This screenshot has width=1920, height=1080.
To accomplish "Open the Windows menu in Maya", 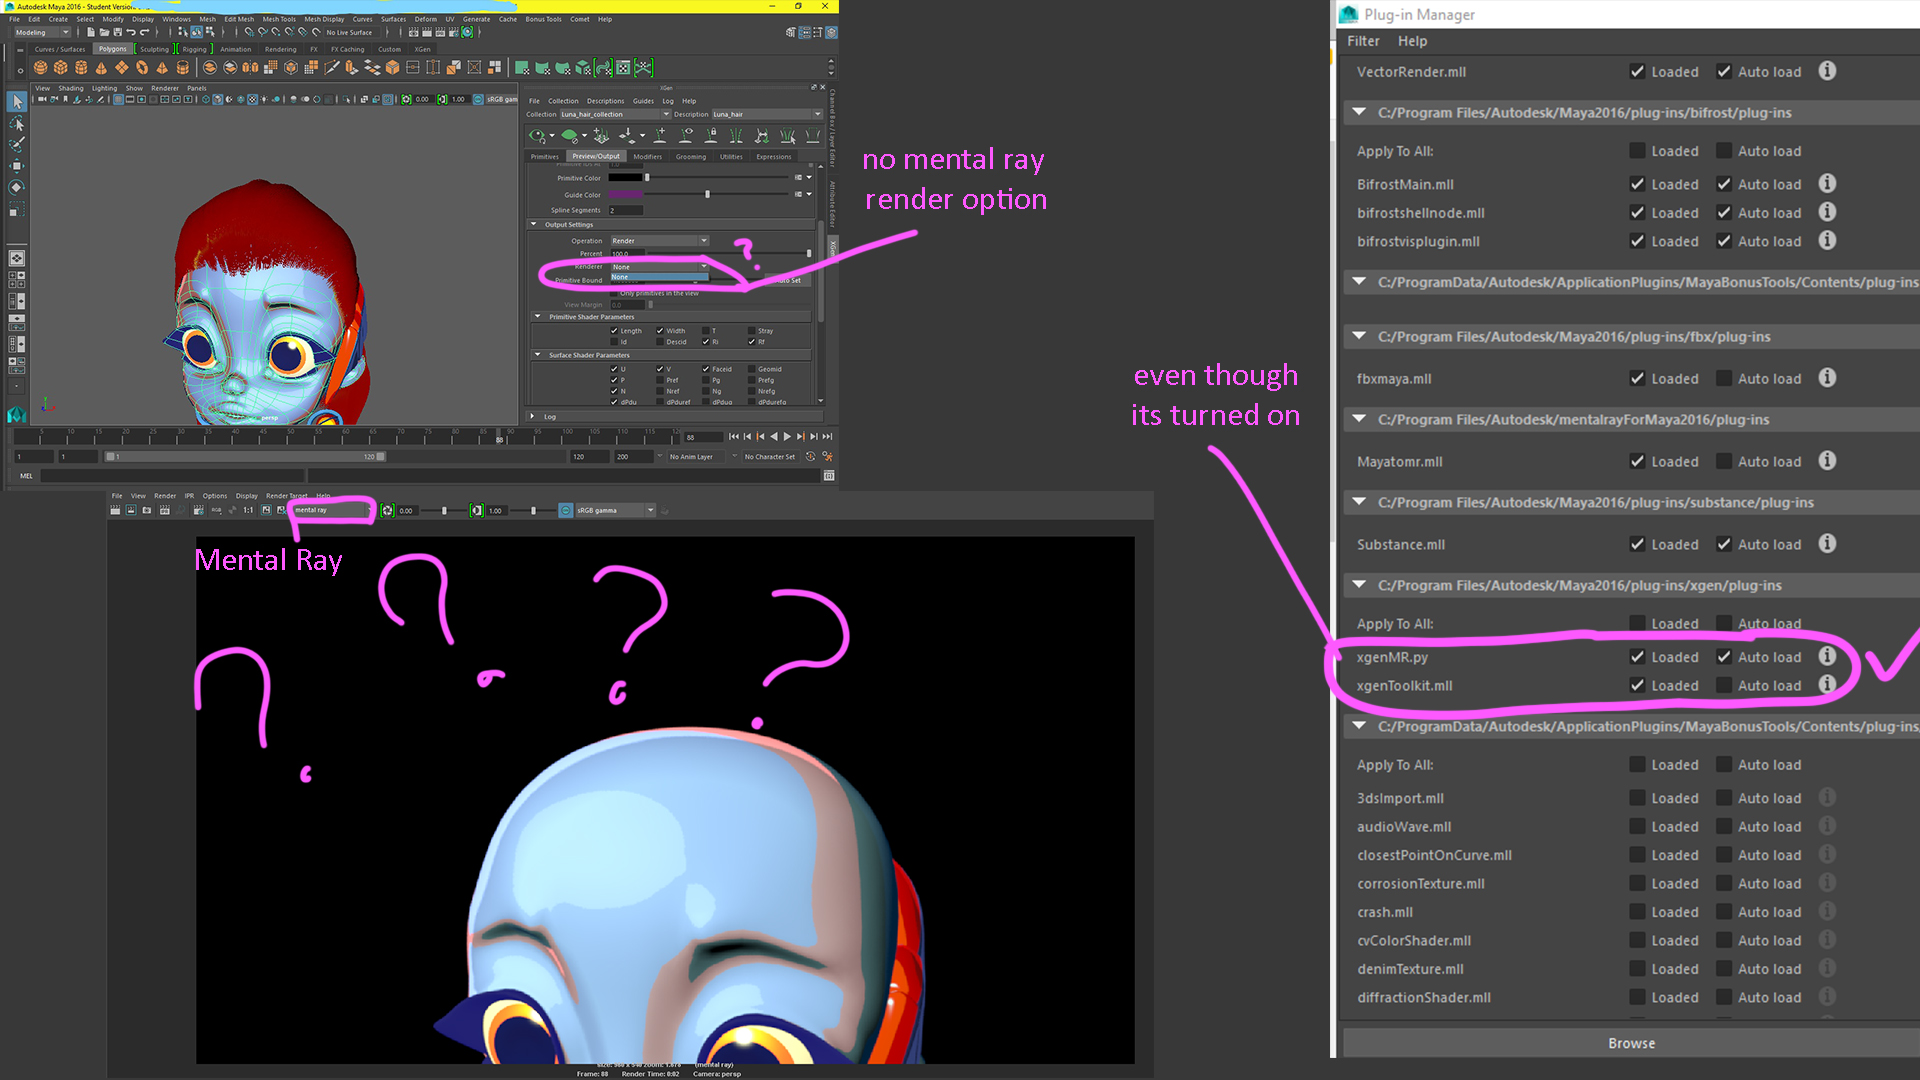I will pos(176,19).
